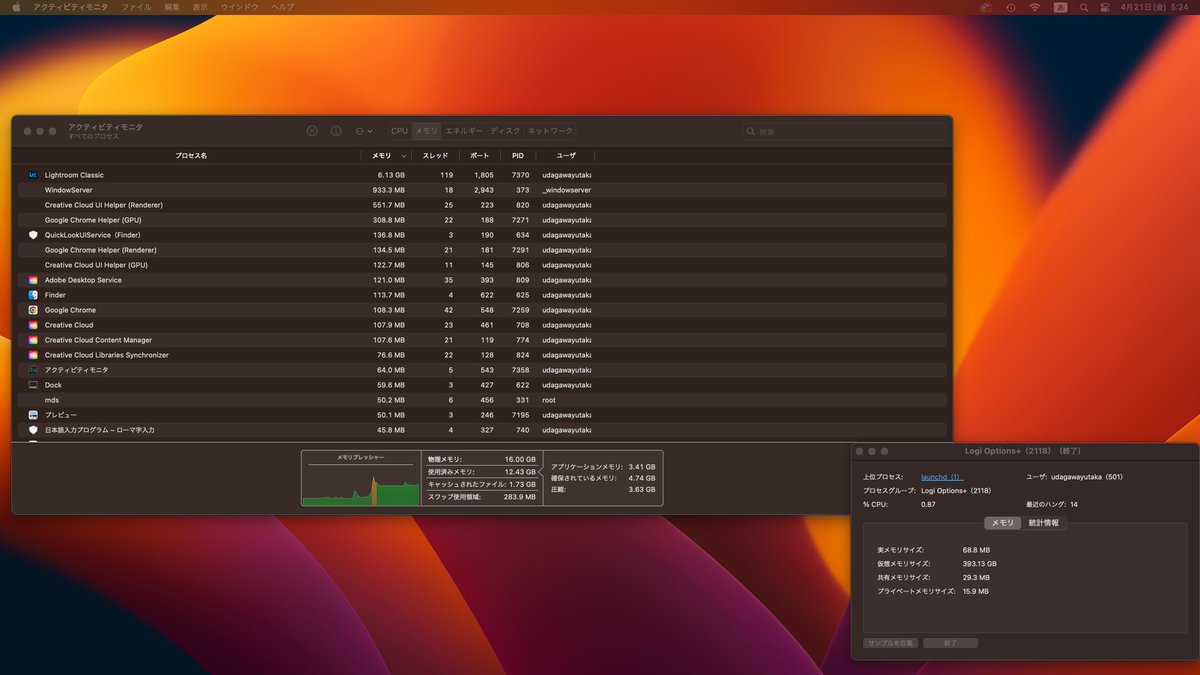Click the Creative Cloud process row icon
The width and height of the screenshot is (1200, 675).
(x=33, y=325)
